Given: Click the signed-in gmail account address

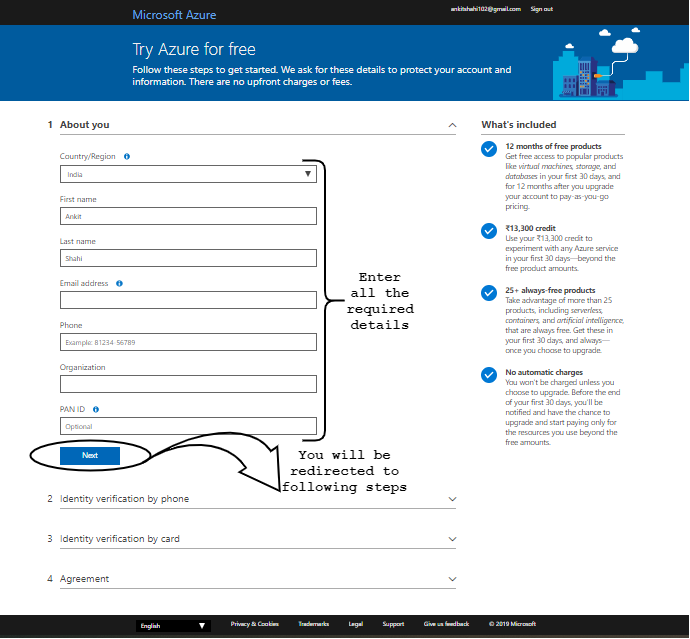Looking at the screenshot, I should [486, 9].
